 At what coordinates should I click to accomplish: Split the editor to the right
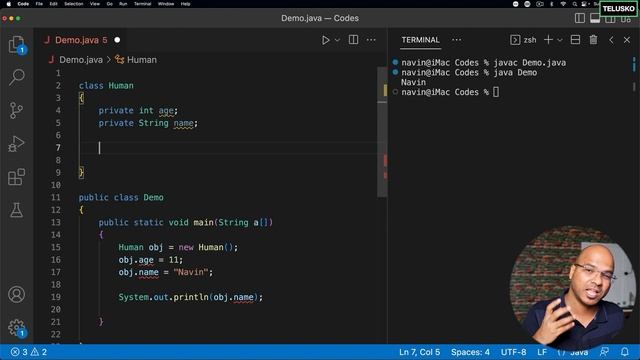353,40
